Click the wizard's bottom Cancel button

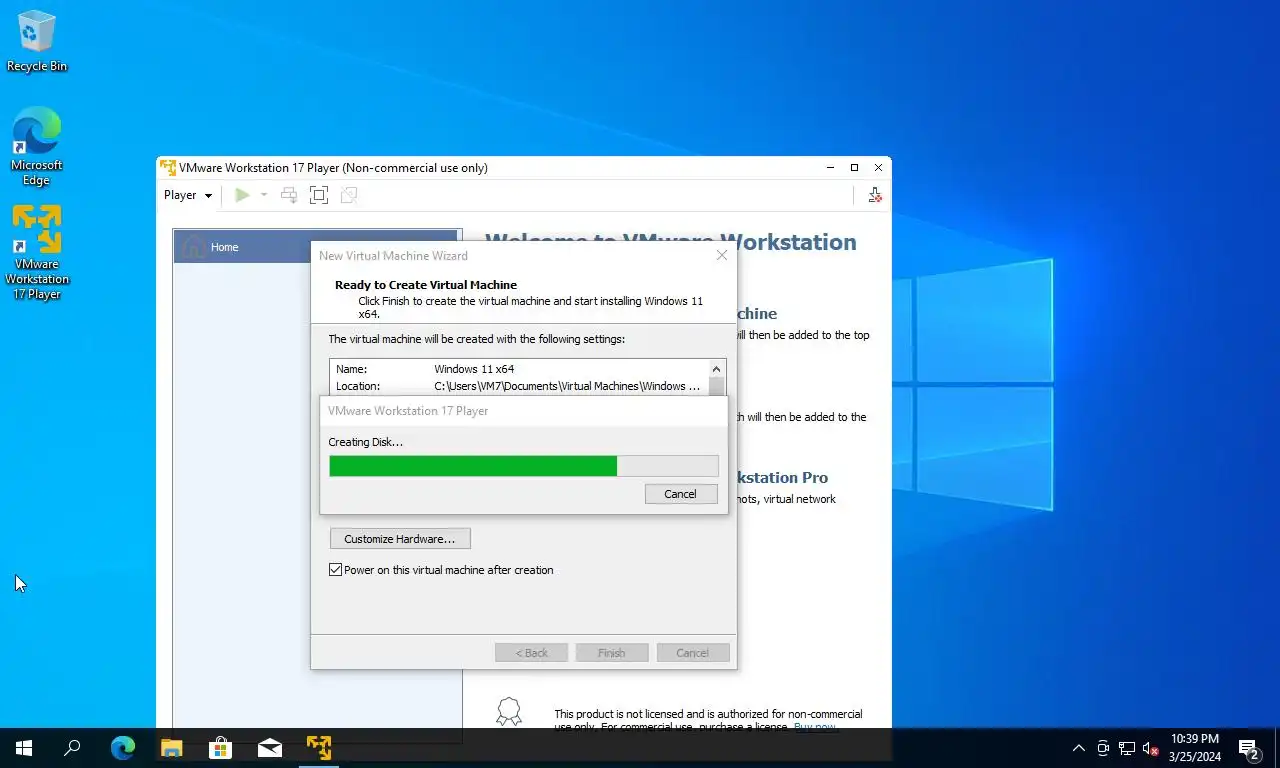point(692,653)
